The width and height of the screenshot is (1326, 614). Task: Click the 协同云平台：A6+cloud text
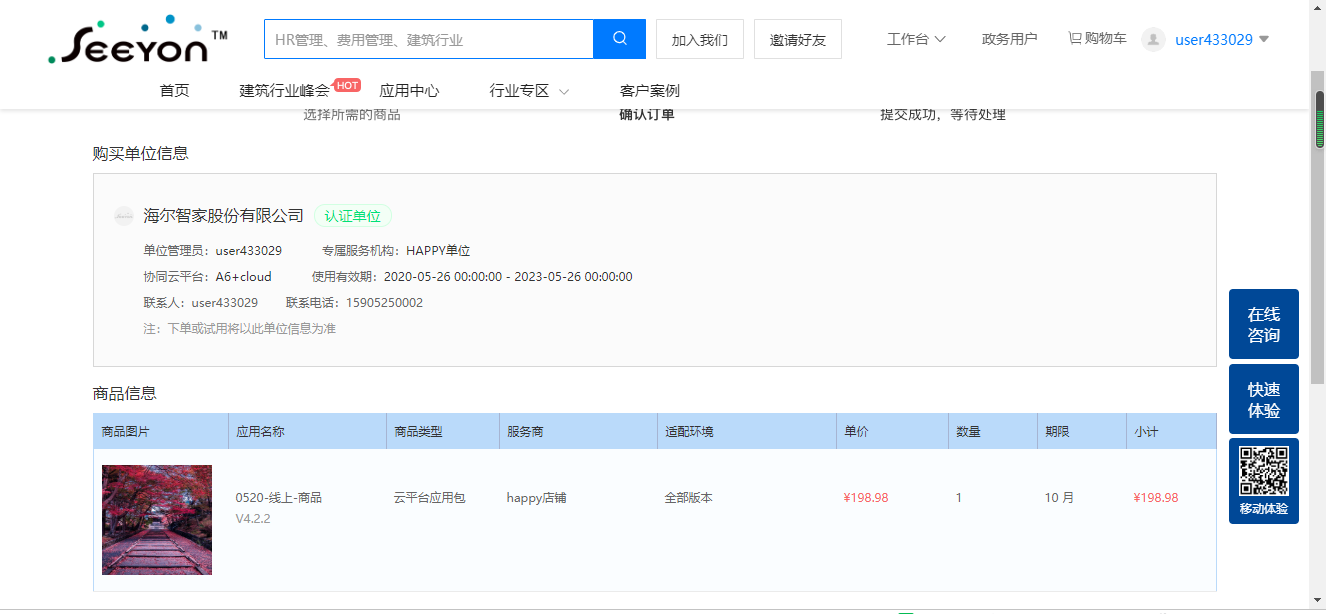[x=207, y=277]
